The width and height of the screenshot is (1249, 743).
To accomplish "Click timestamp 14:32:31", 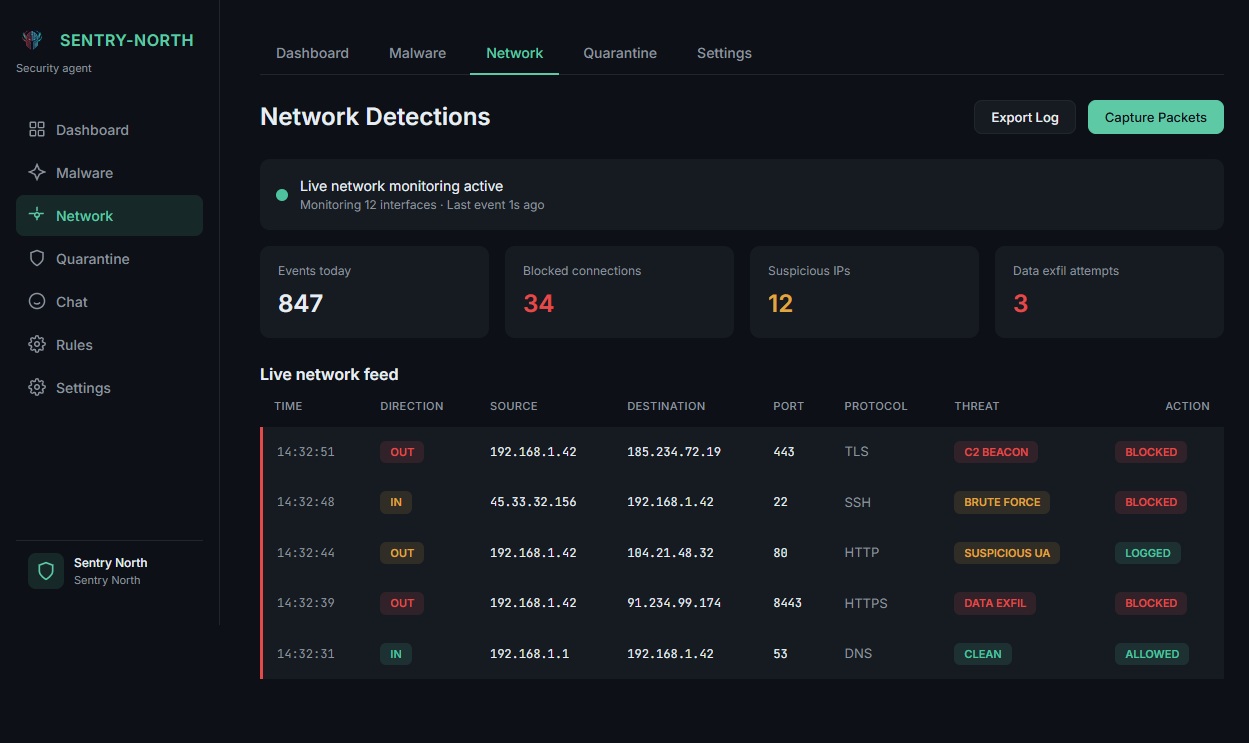I will [x=305, y=654].
